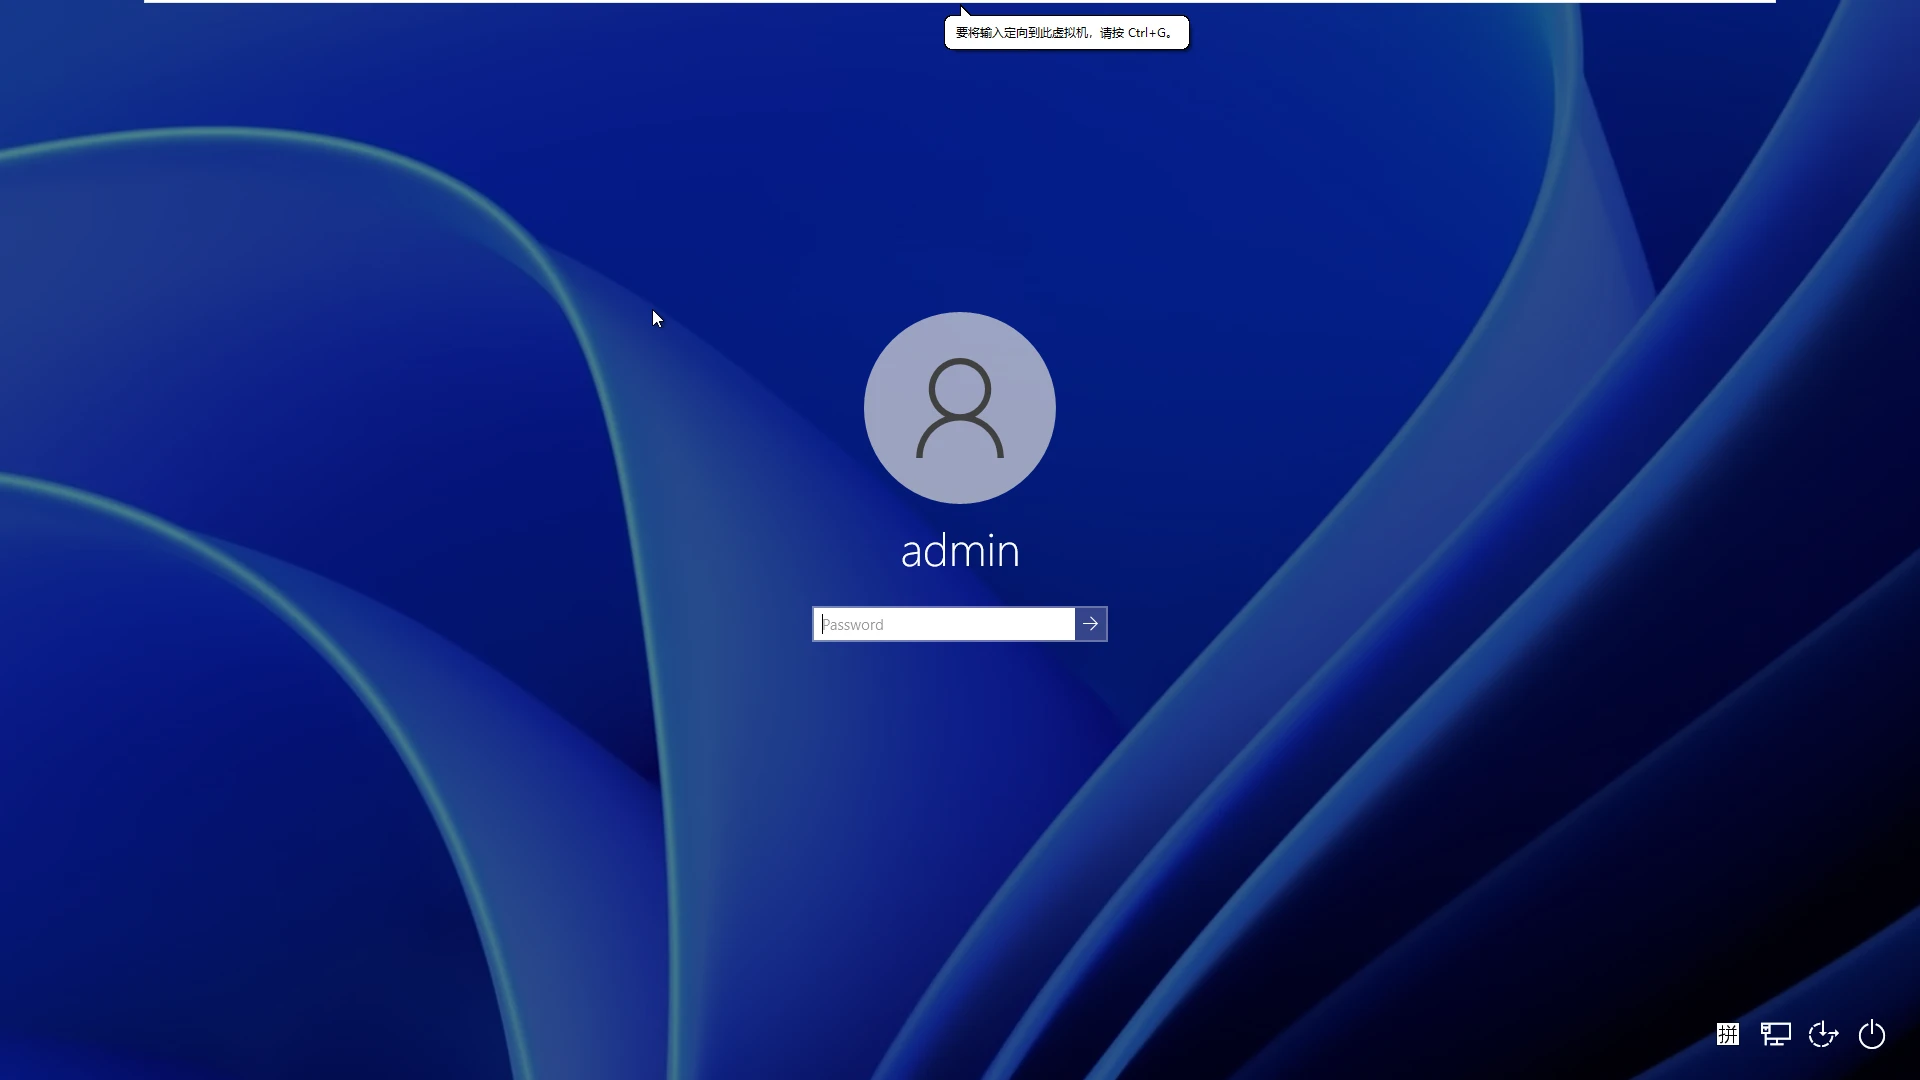Open the network connection icon
Image resolution: width=1920 pixels, height=1080 pixels.
point(1776,1034)
